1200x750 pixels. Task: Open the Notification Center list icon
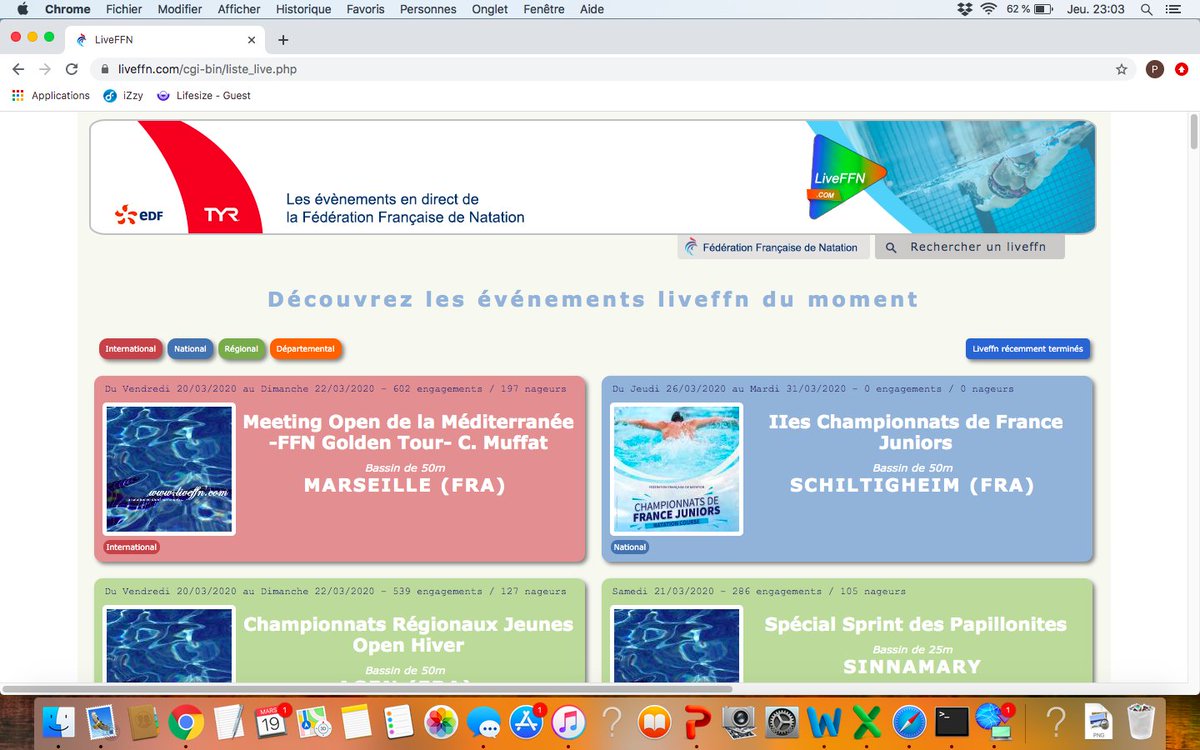pos(1176,9)
